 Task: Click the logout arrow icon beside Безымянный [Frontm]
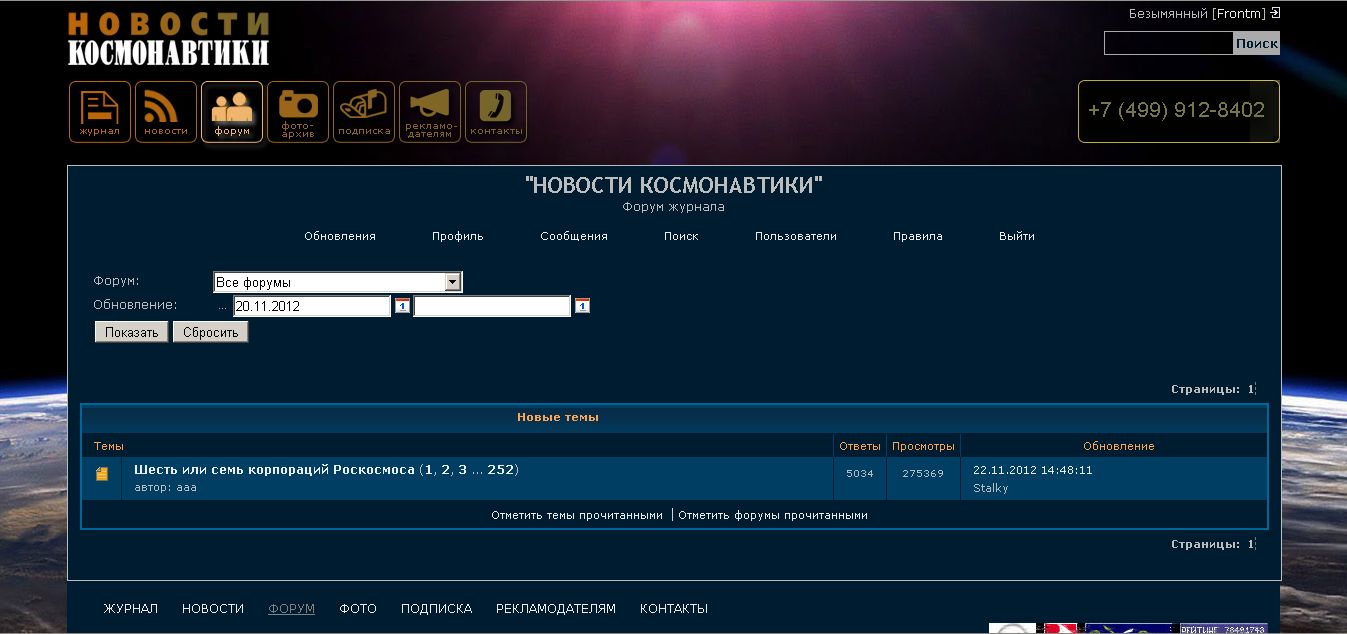pos(1275,14)
